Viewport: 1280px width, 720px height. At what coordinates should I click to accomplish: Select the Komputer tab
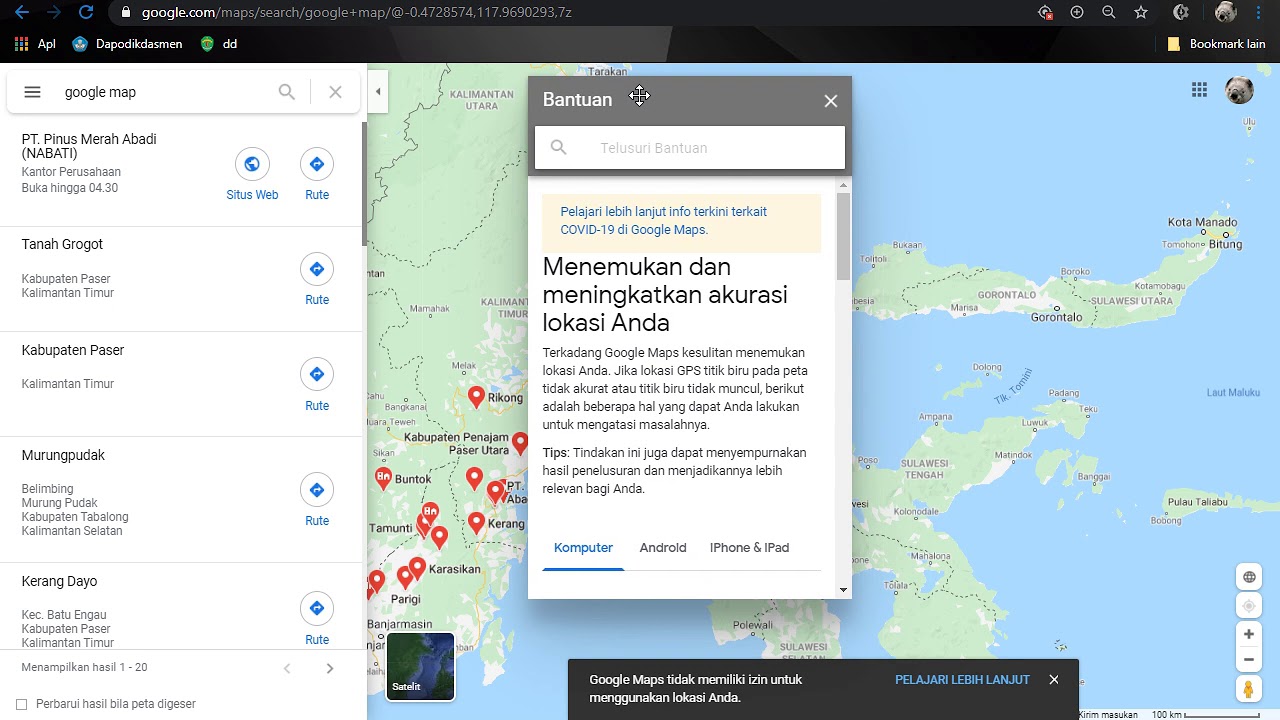coord(583,548)
